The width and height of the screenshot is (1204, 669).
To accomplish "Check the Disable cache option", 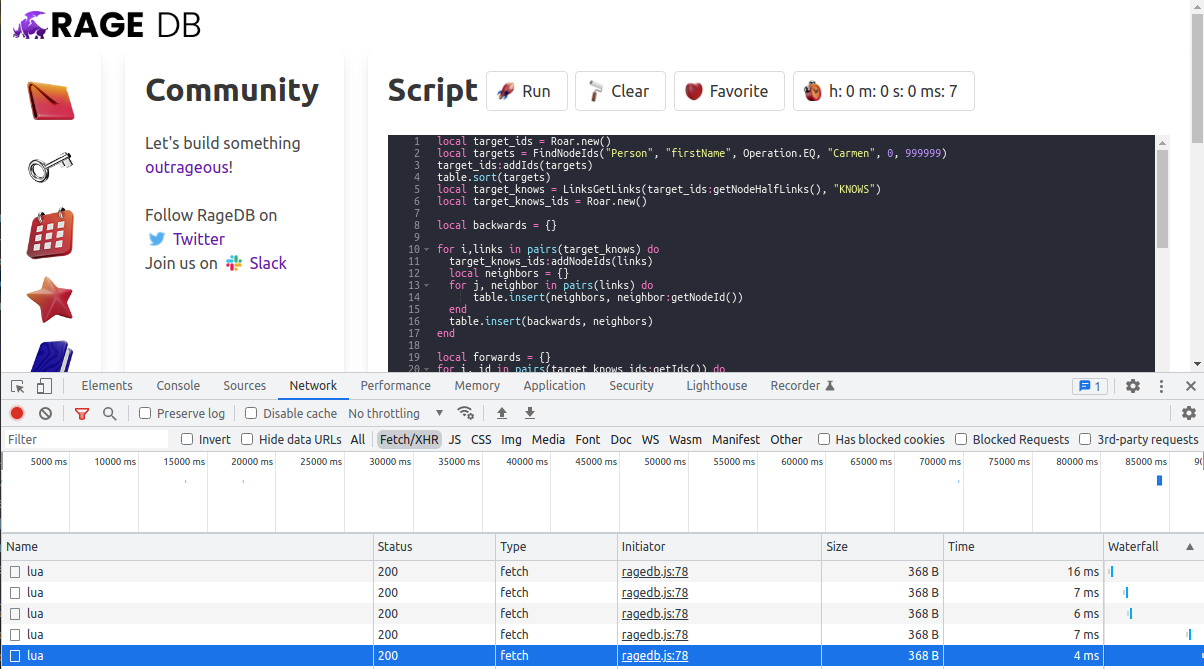I will click(251, 413).
